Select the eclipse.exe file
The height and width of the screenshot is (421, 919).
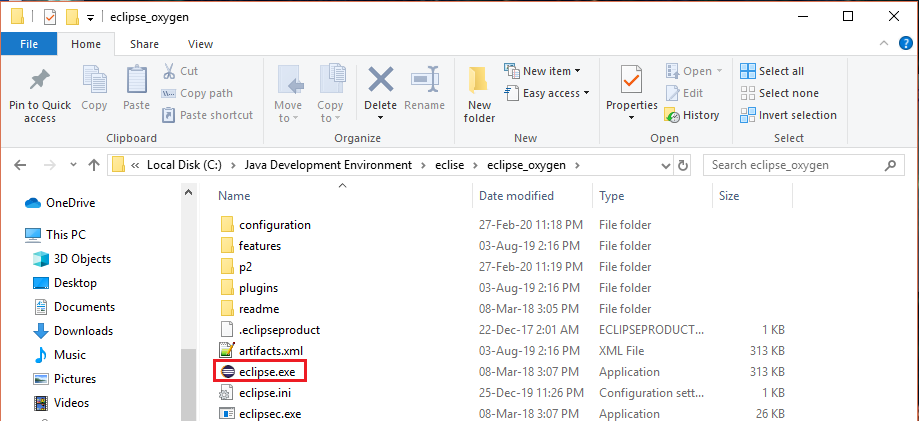[x=258, y=372]
